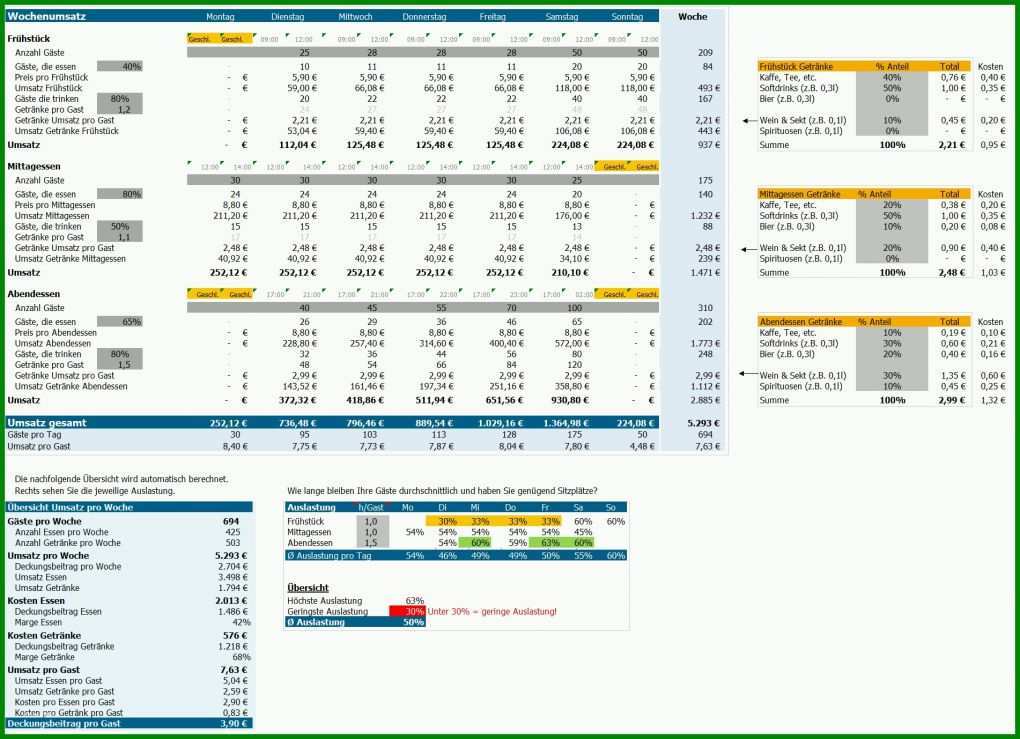The image size is (1020, 739).
Task: Select Umsatz gesamt Dienstag 736,48 €
Action: tap(297, 423)
